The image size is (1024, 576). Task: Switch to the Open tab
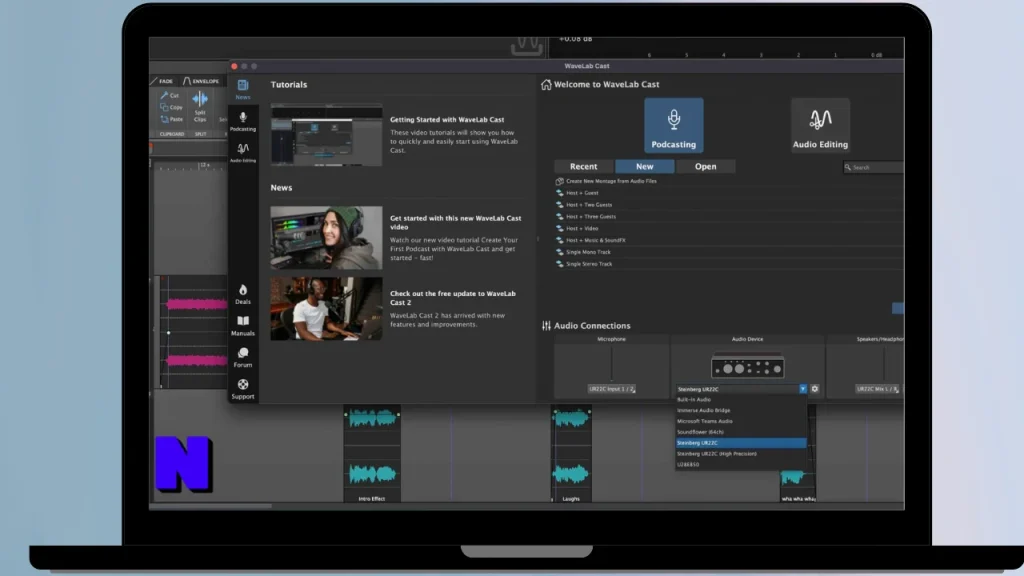tap(705, 167)
